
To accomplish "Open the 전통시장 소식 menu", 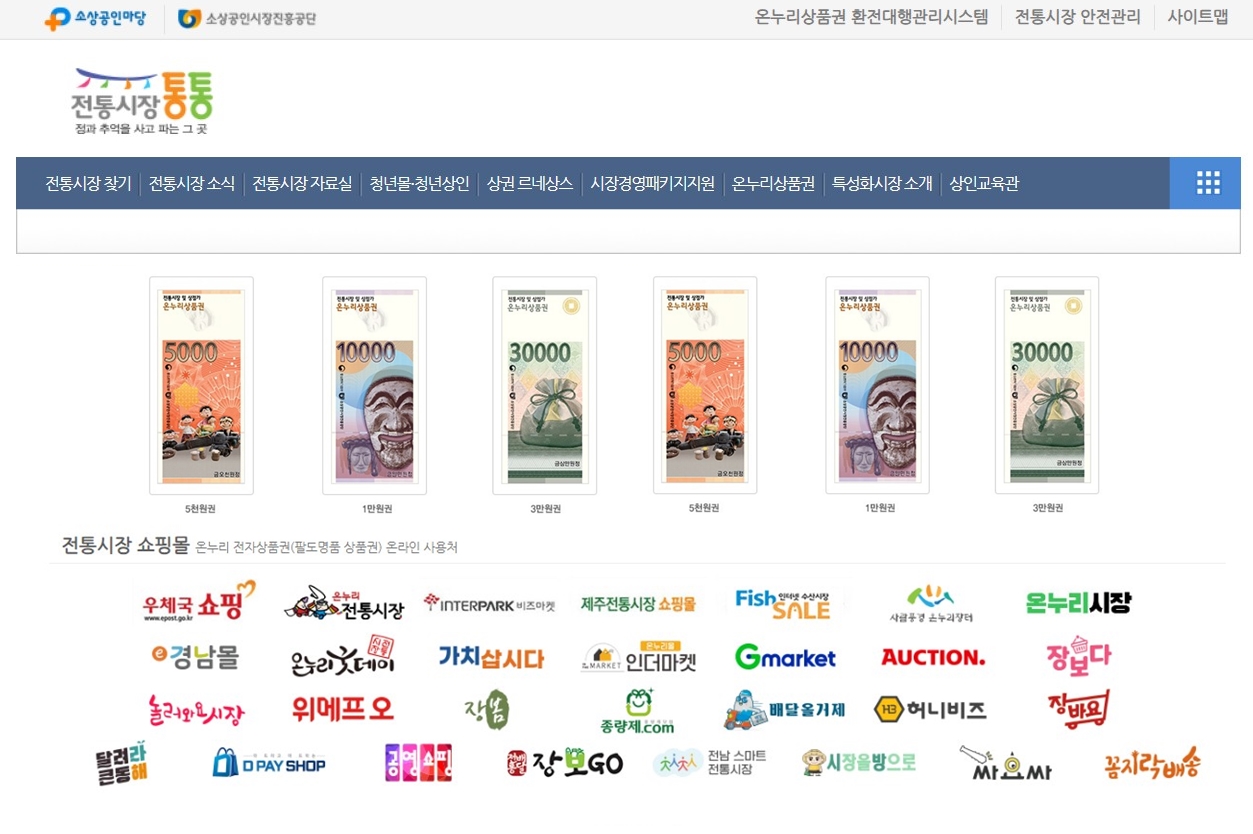I will (x=192, y=184).
